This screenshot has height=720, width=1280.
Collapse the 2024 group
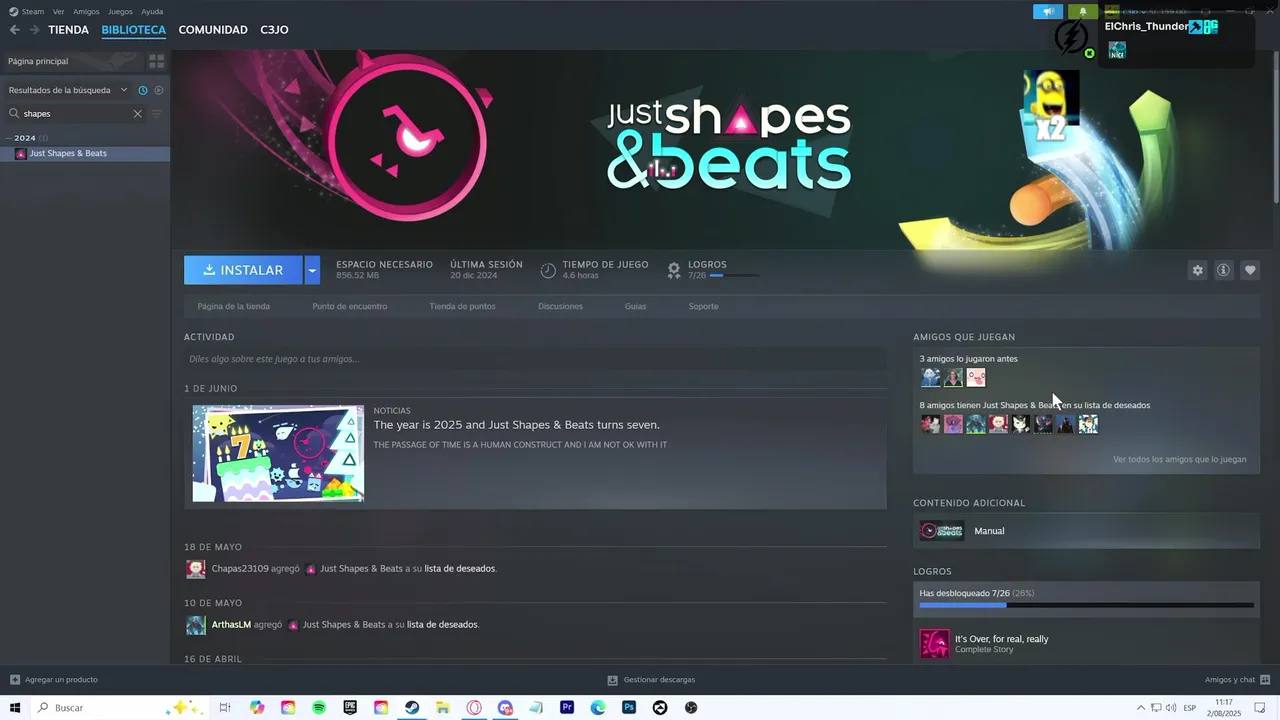[25, 138]
